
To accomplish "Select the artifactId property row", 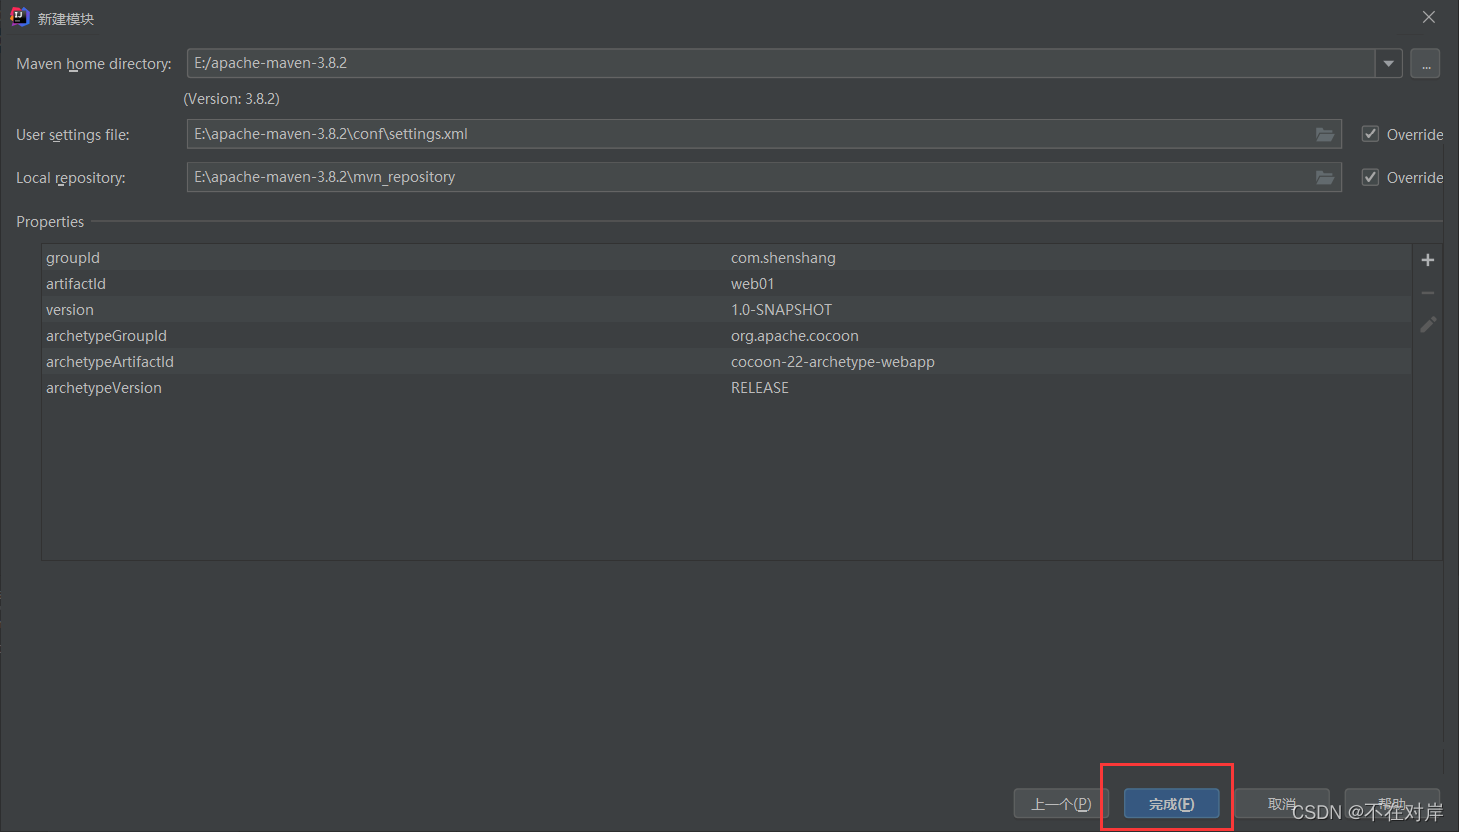I will tap(727, 284).
